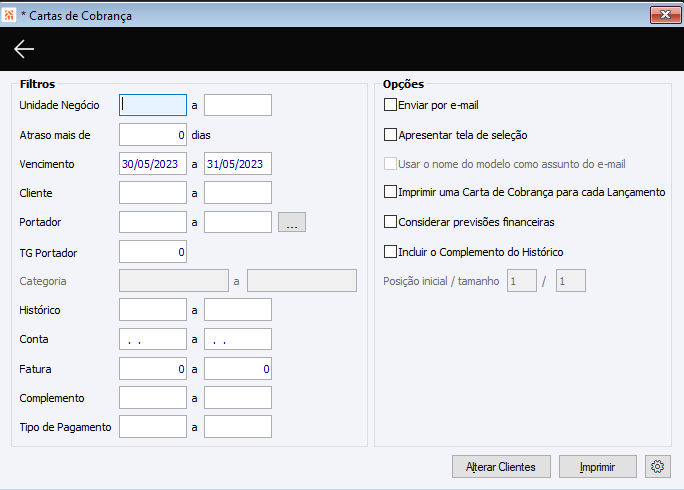This screenshot has height=490, width=684.
Task: Focus the first Unidade Negócio field
Action: point(153,105)
